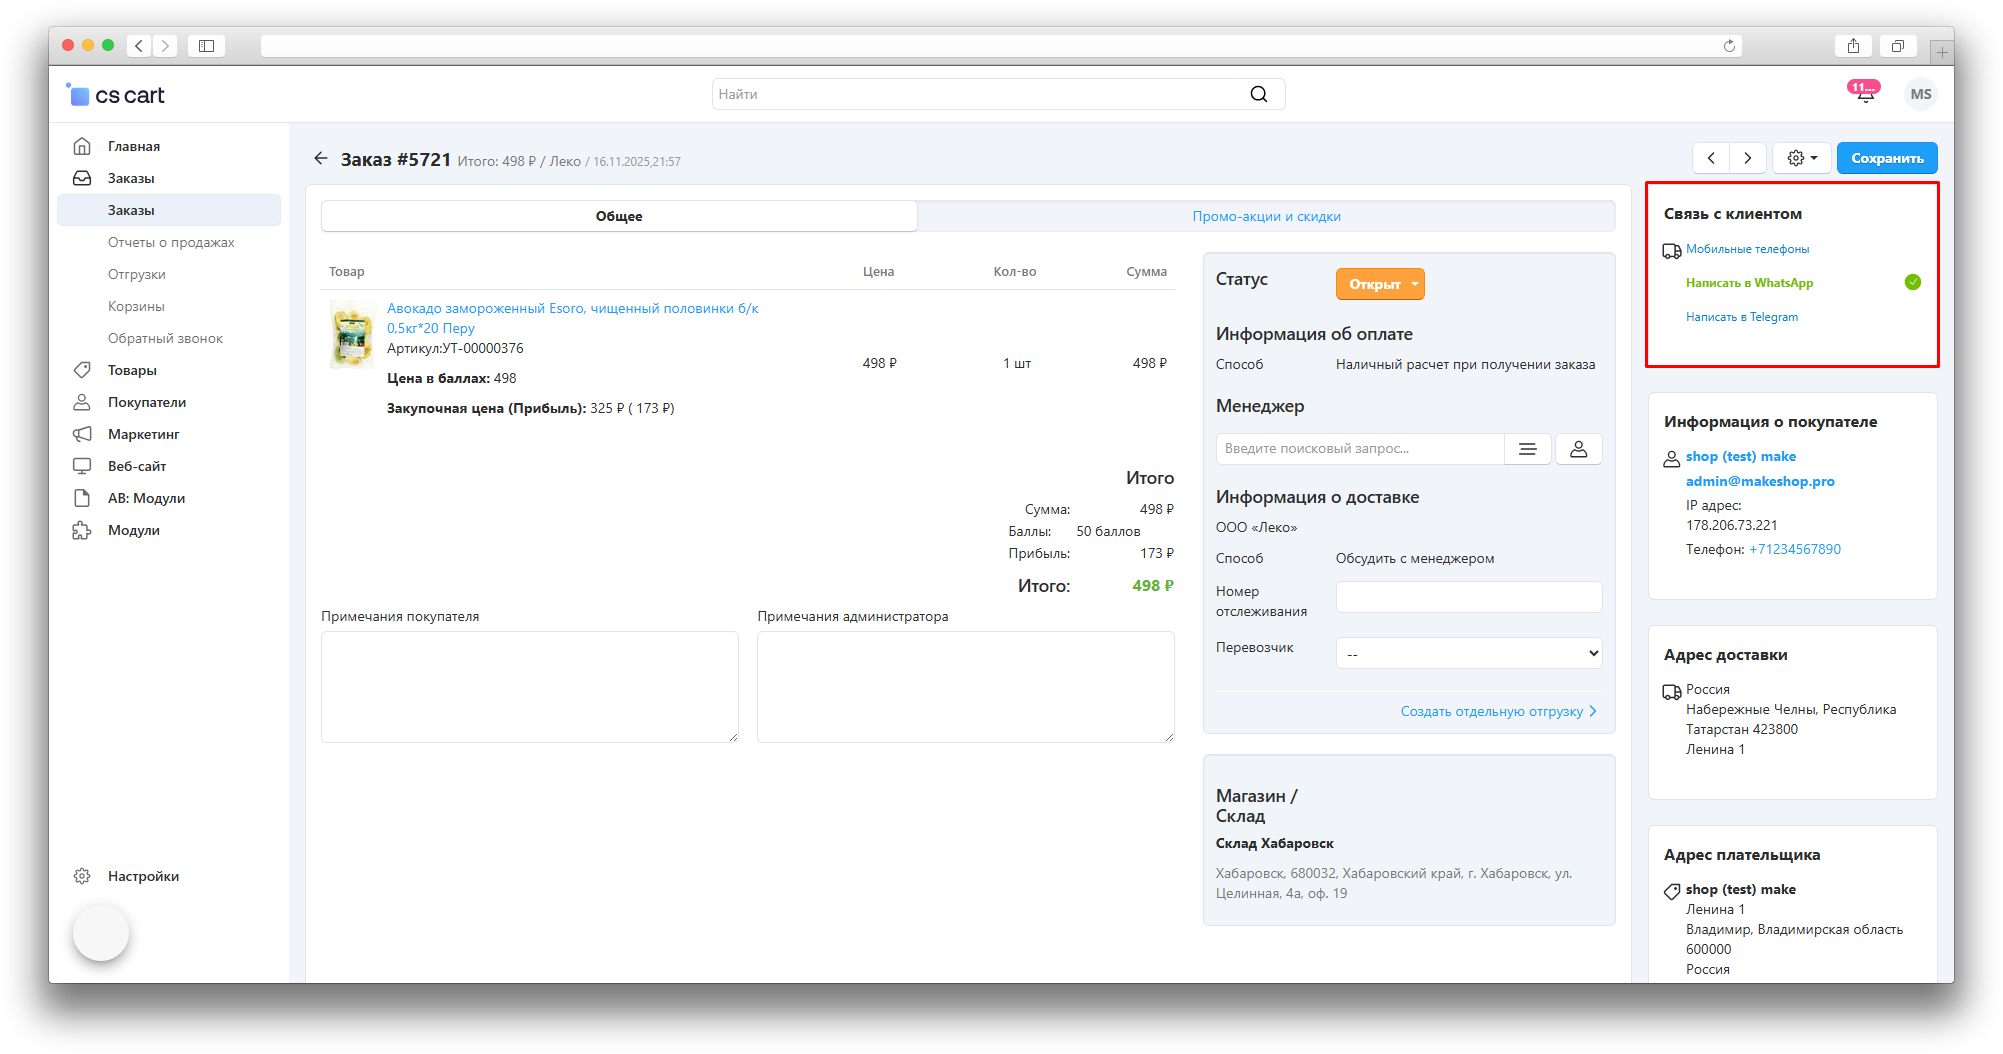Viewport: 2003px width, 1054px height.
Task: Reload page with browser refresh icon
Action: click(1729, 46)
